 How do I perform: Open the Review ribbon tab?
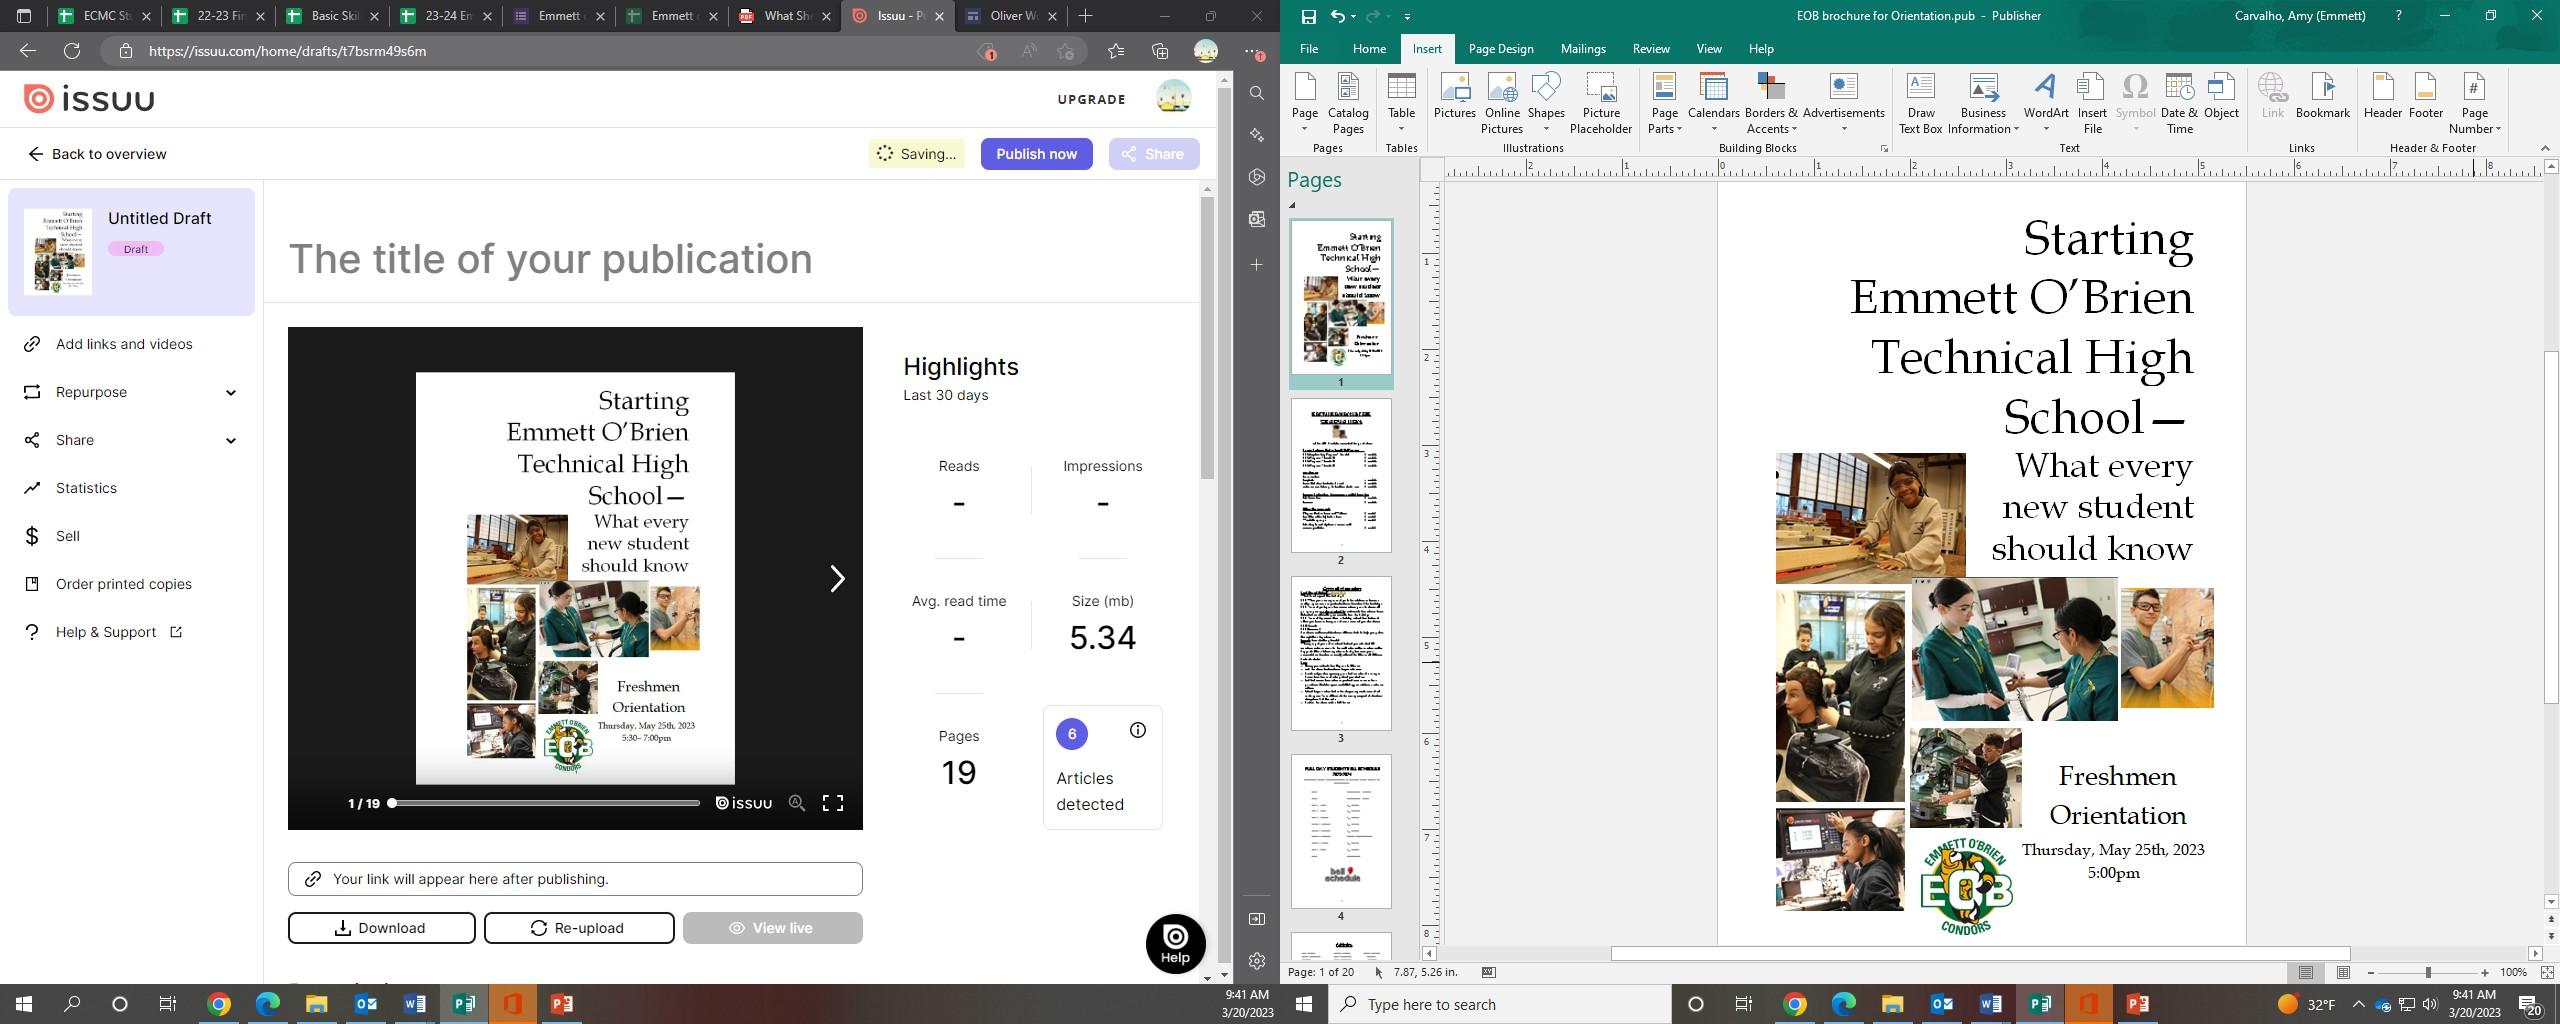coord(1650,49)
